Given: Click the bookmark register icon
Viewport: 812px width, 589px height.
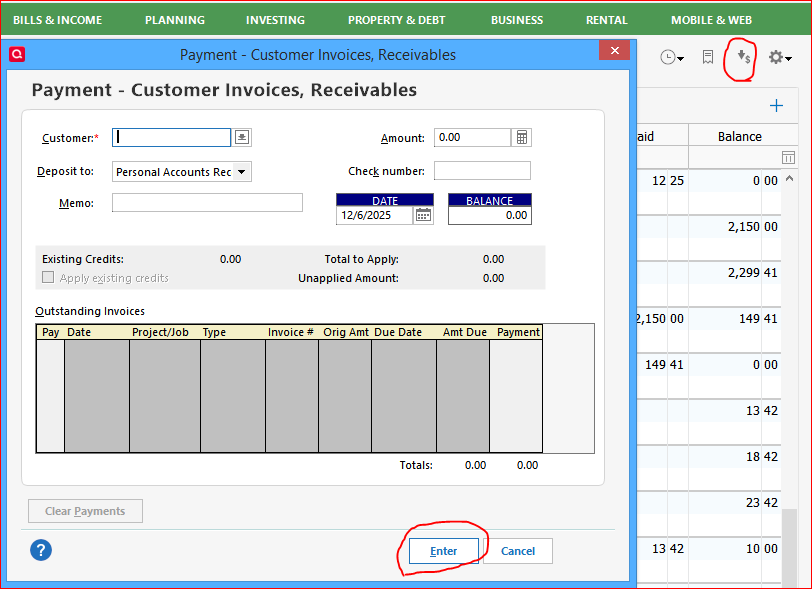Looking at the screenshot, I should [708, 58].
